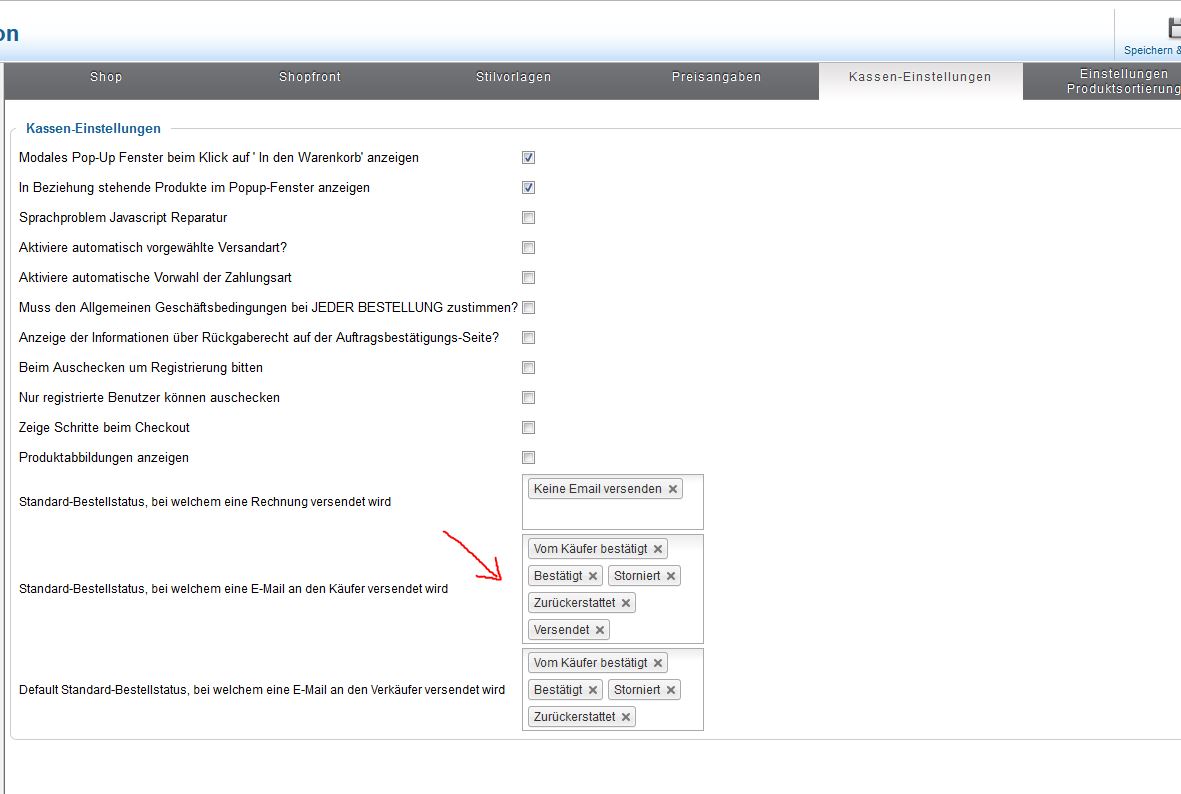This screenshot has width=1181, height=794.
Task: Uncheck modal pop-up on add to cart
Action: pos(528,157)
